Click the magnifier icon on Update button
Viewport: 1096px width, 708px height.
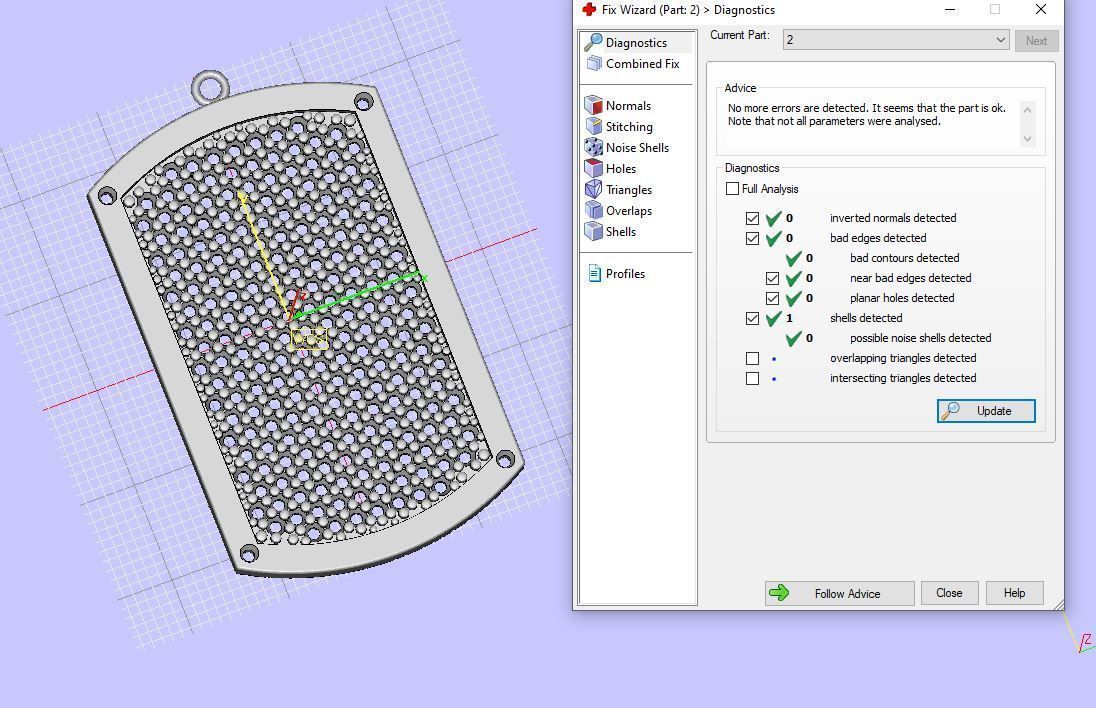(x=951, y=411)
